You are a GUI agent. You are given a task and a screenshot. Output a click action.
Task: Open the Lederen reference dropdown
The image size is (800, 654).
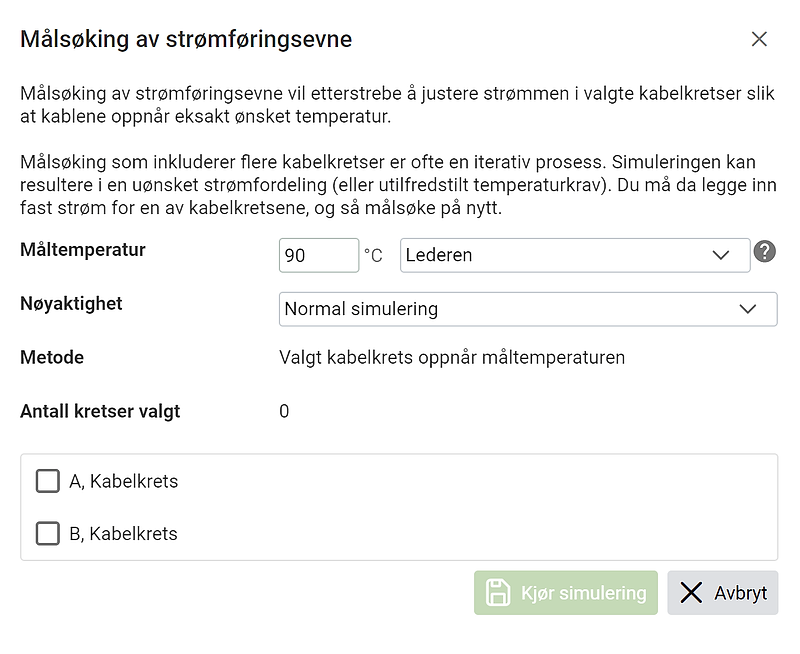(575, 255)
